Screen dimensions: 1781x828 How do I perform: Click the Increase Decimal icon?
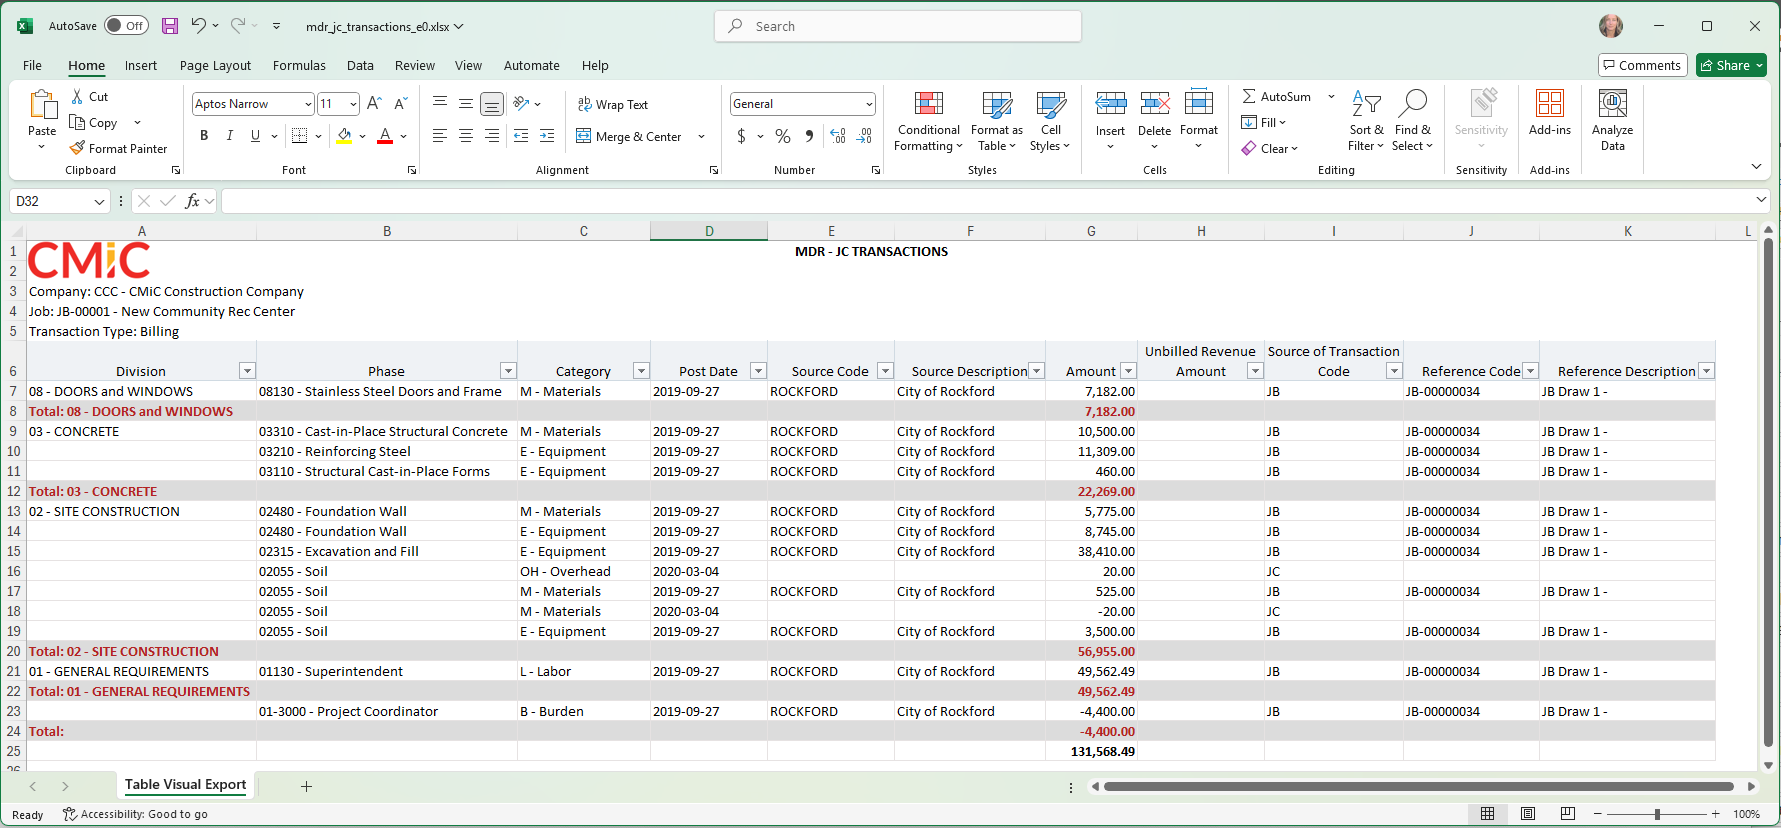pos(838,136)
